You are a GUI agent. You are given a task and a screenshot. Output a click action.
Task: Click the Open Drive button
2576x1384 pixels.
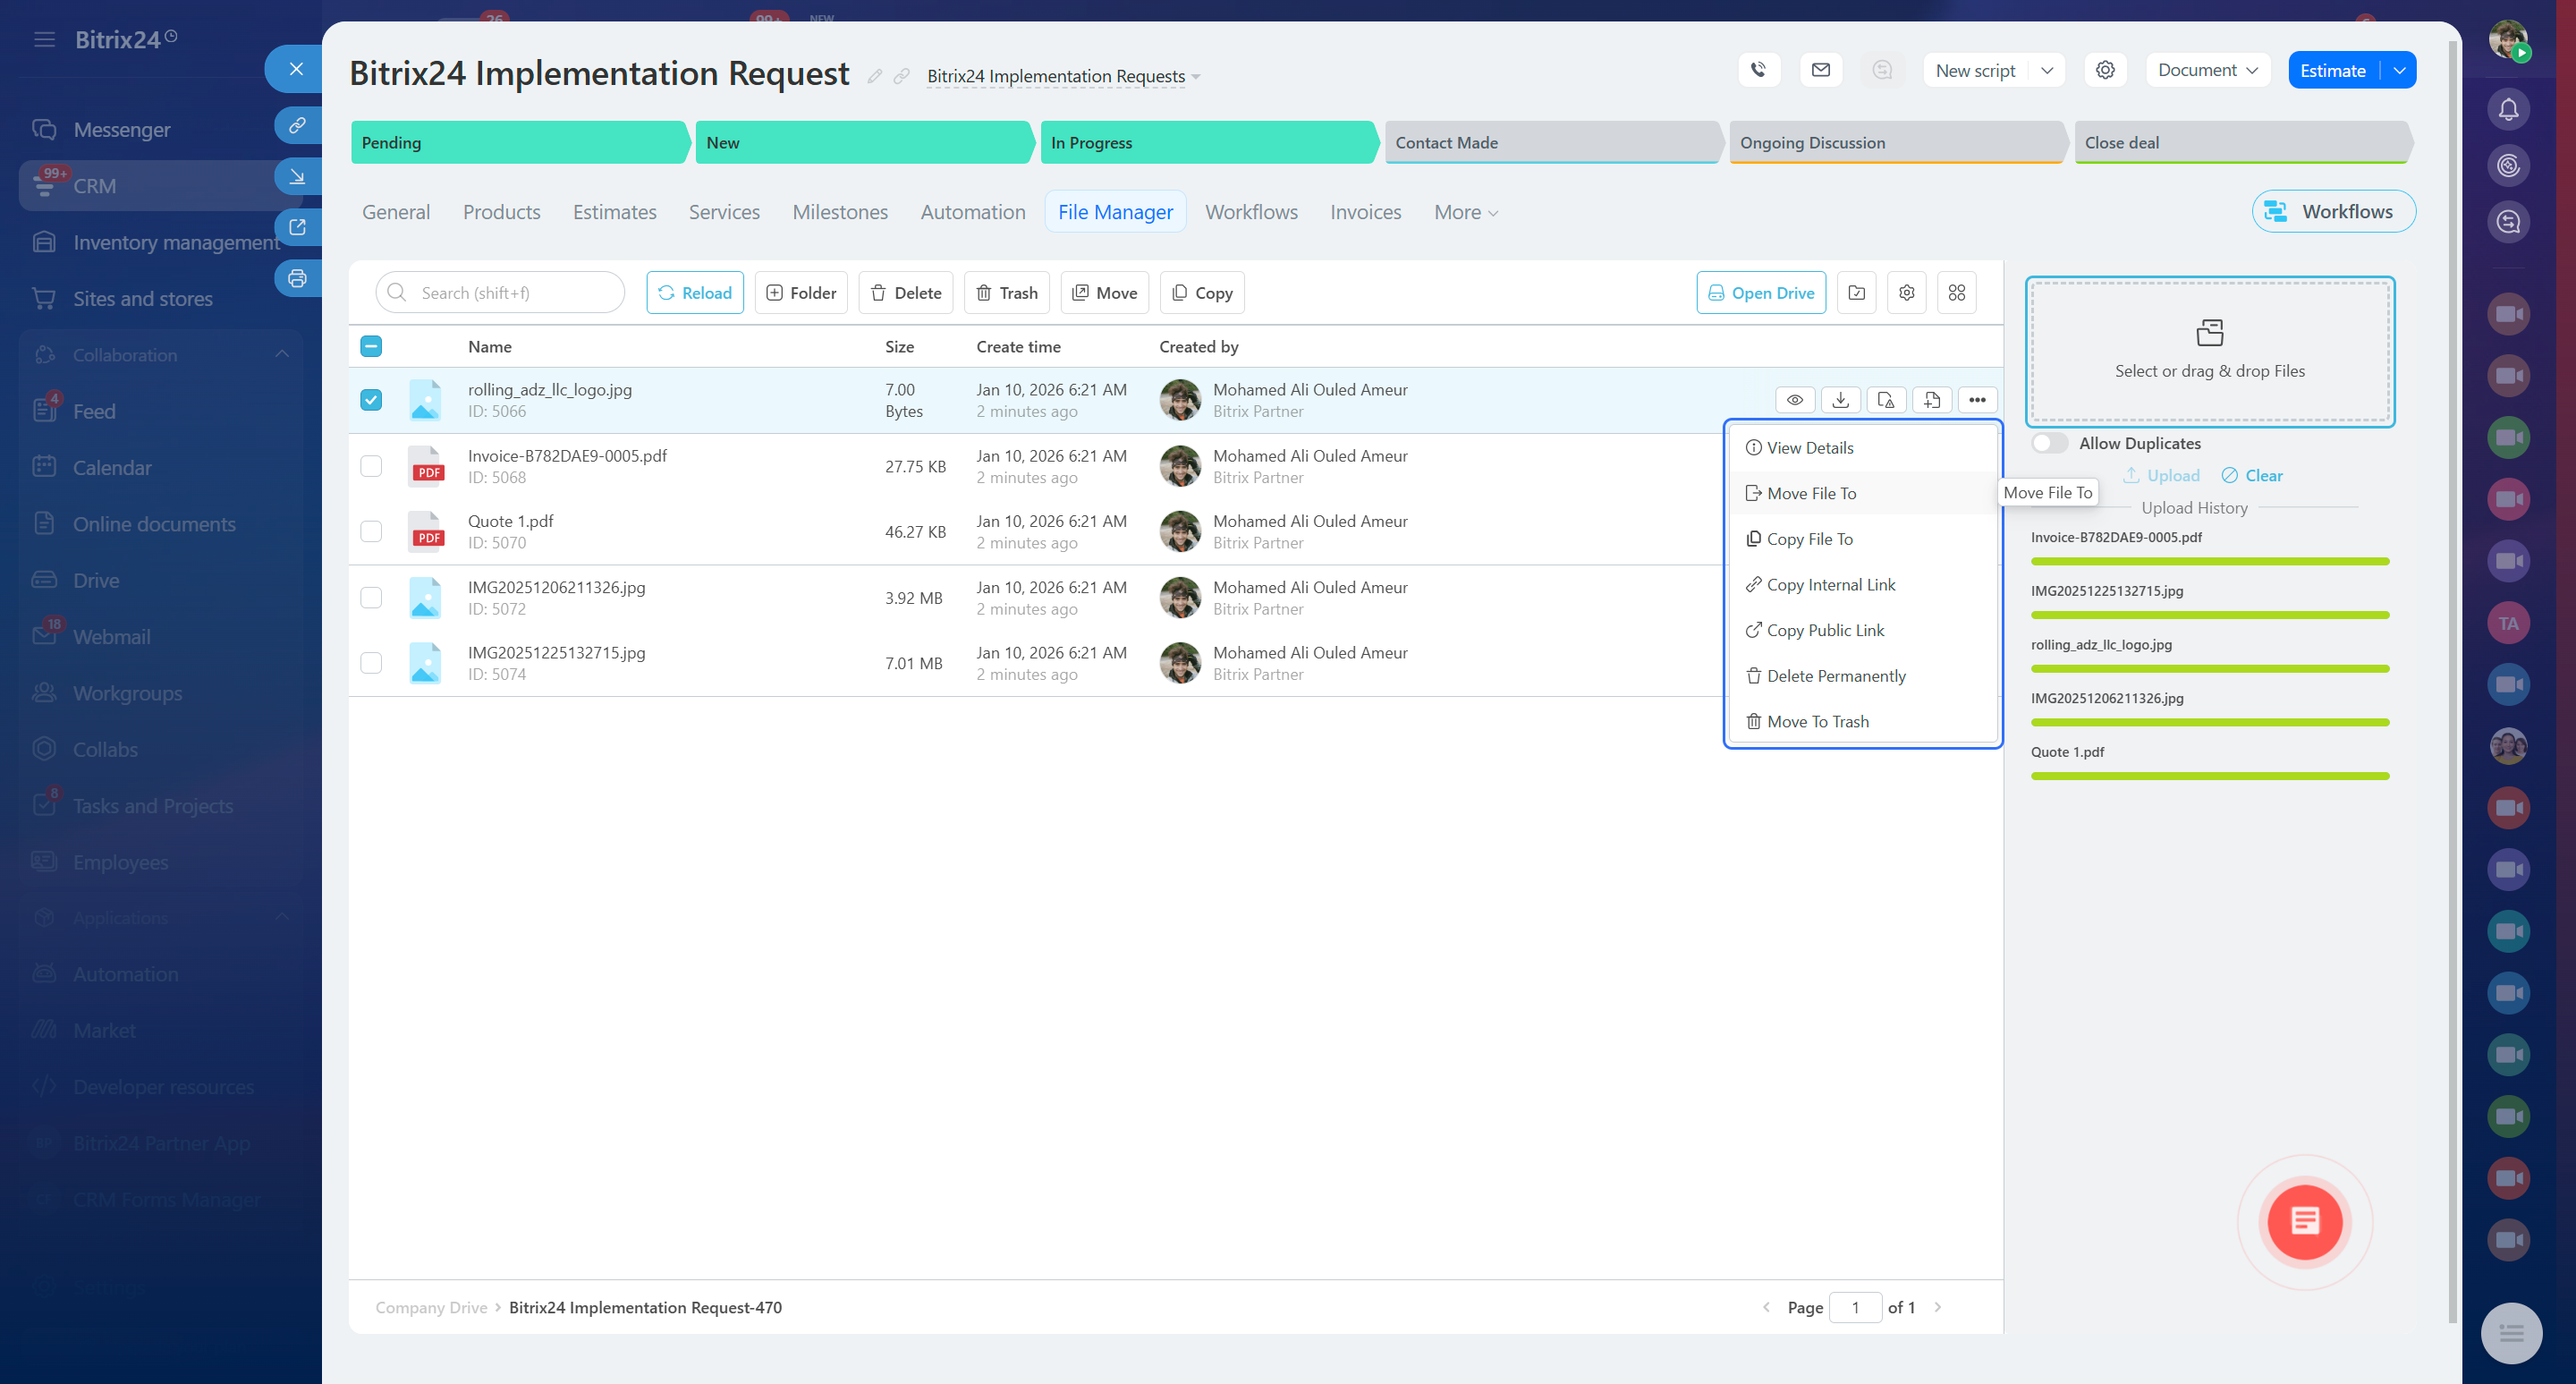click(x=1760, y=293)
